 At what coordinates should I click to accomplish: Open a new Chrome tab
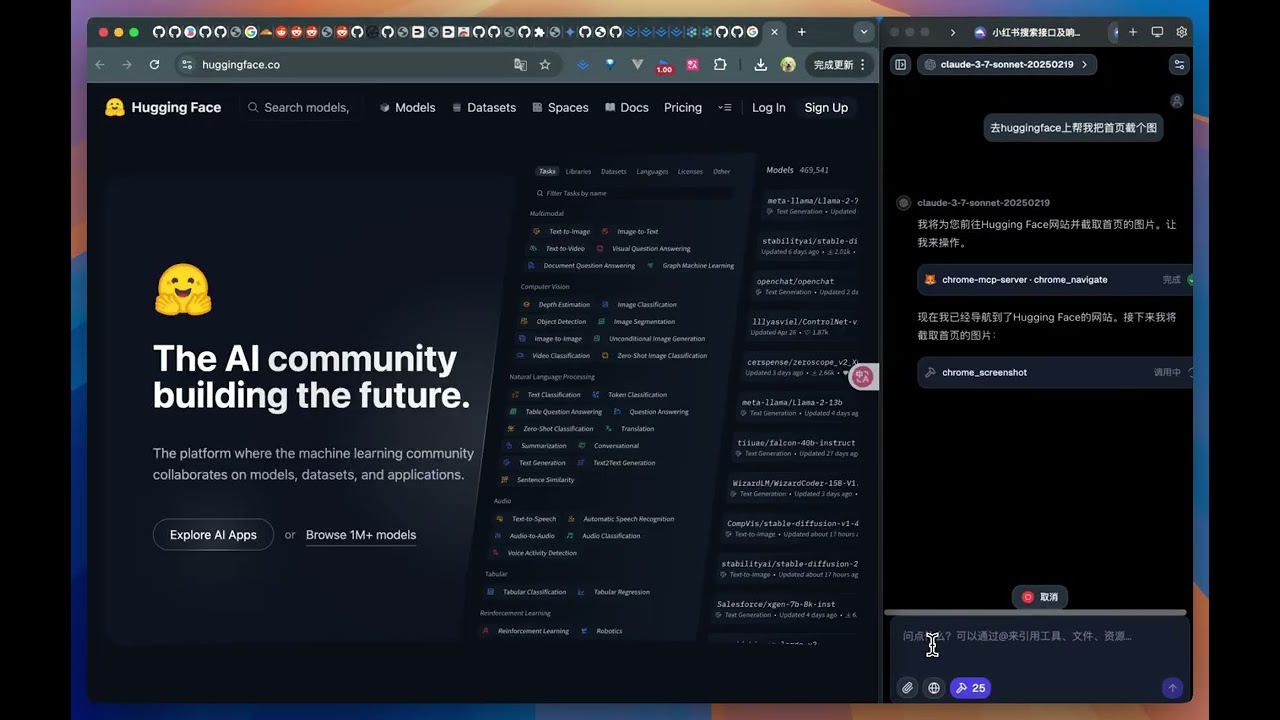pyautogui.click(x=801, y=32)
